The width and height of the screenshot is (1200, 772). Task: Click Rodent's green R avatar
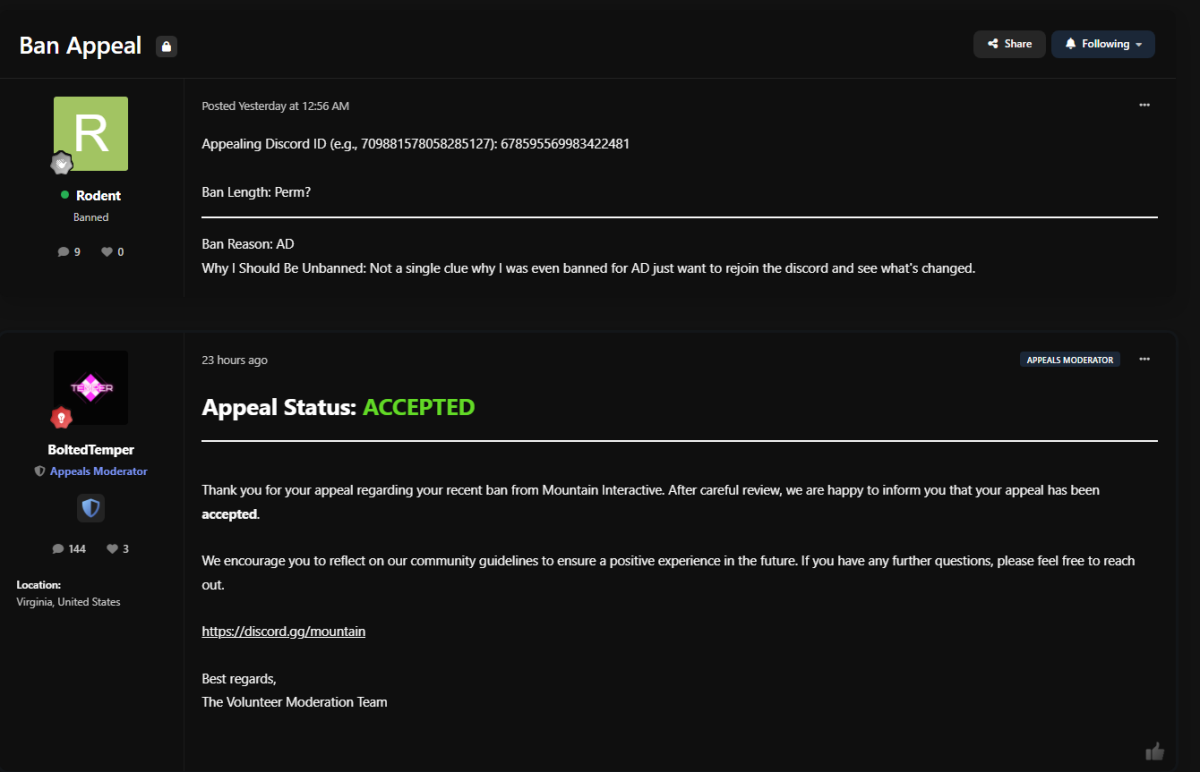tap(91, 134)
